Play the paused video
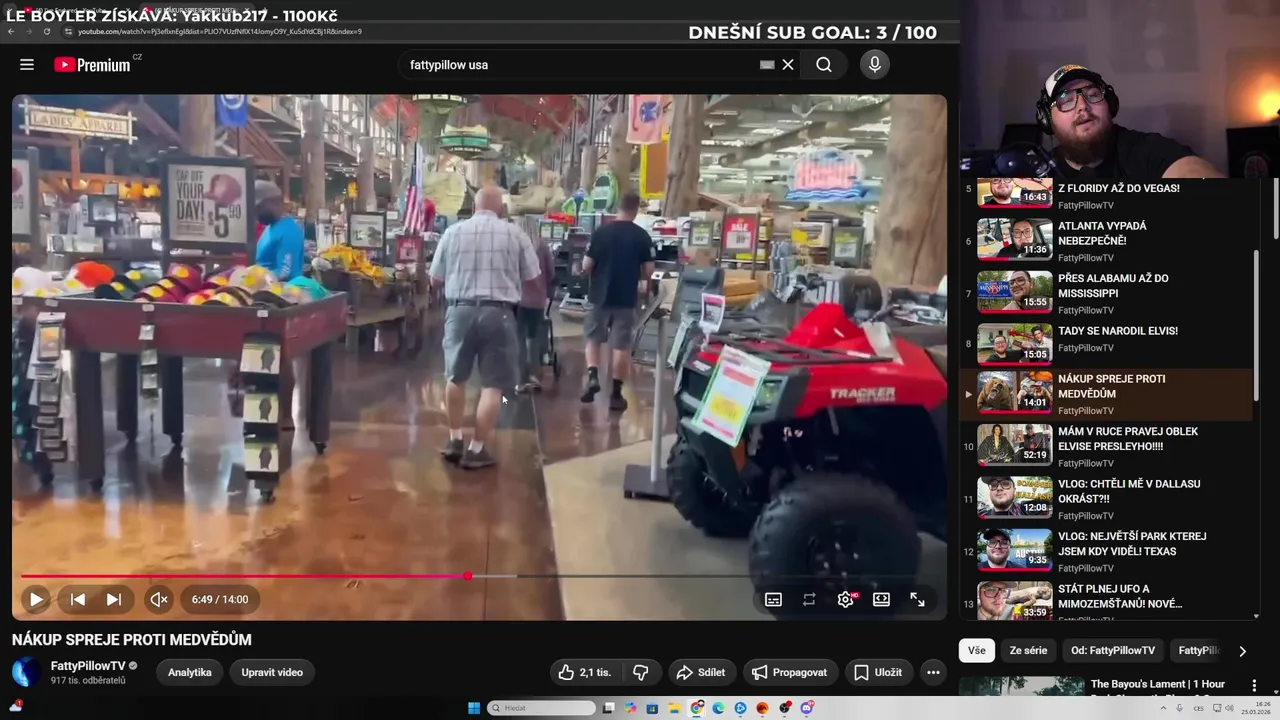 (x=36, y=599)
